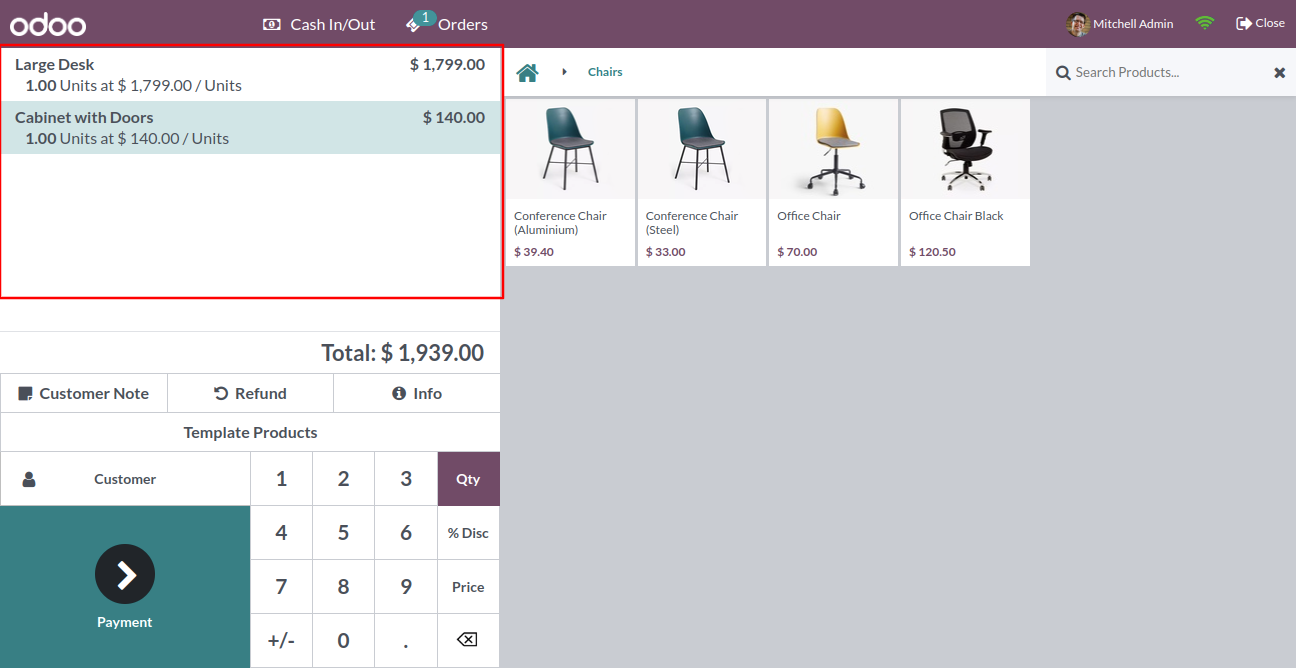Open Cash In/Out from top bar
This screenshot has width=1296, height=668.
click(319, 24)
